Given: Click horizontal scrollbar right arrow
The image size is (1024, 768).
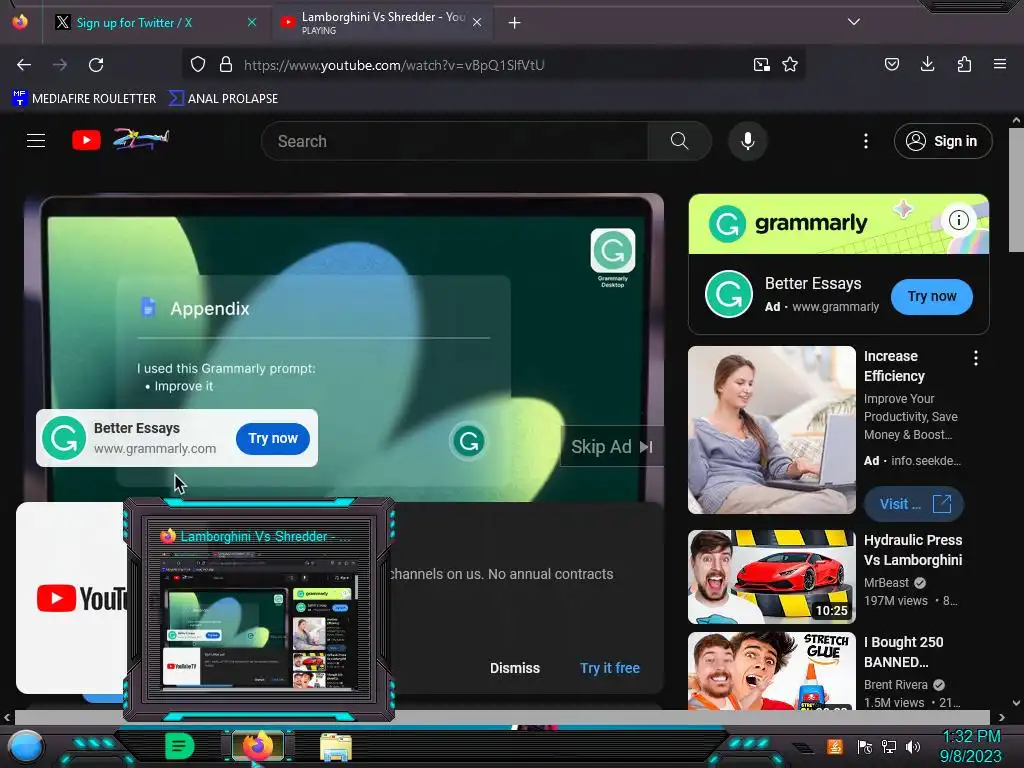Looking at the screenshot, I should [x=1001, y=717].
